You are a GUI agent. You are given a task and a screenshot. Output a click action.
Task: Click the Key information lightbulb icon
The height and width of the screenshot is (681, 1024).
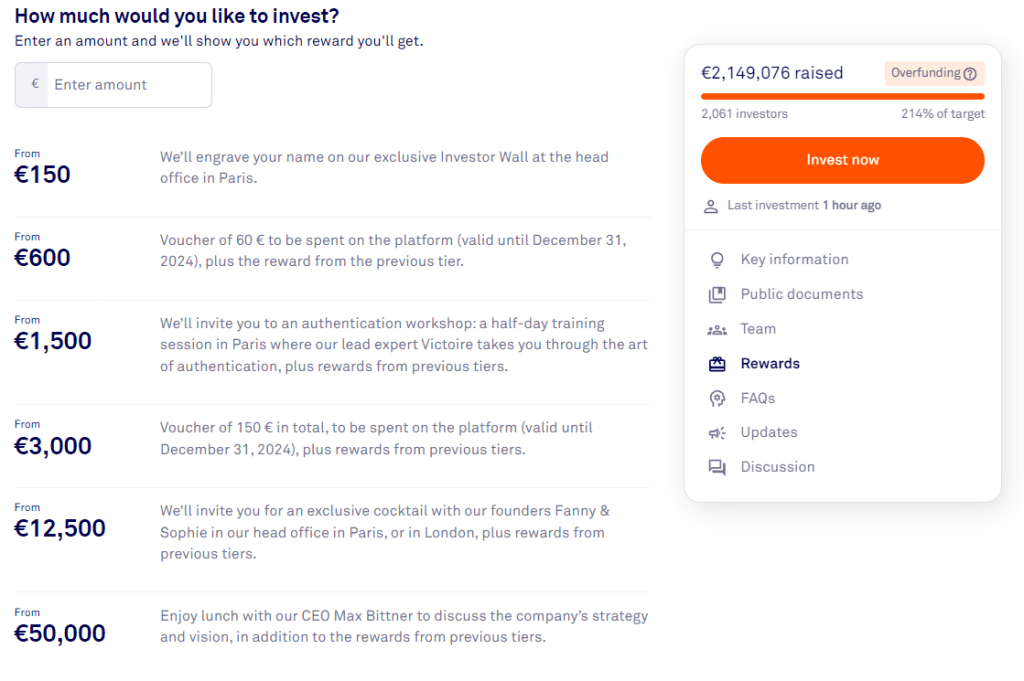pyautogui.click(x=716, y=260)
